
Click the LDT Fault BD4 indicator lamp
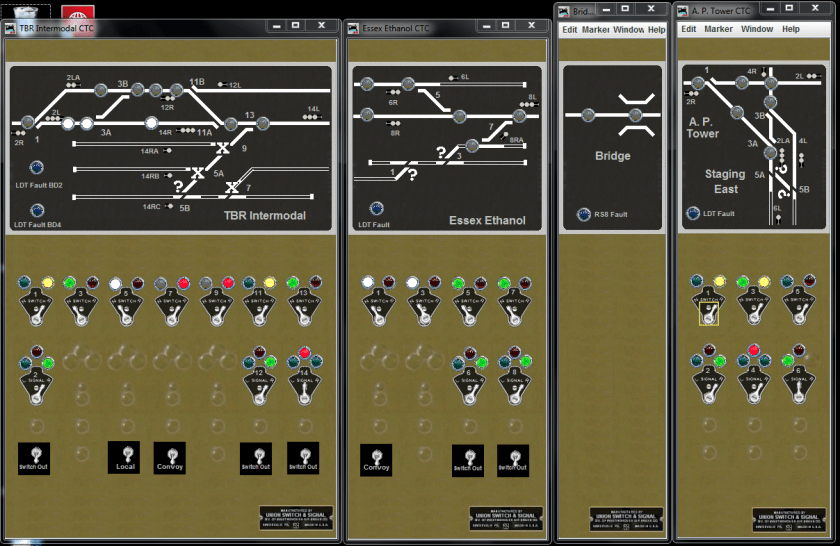click(x=37, y=210)
